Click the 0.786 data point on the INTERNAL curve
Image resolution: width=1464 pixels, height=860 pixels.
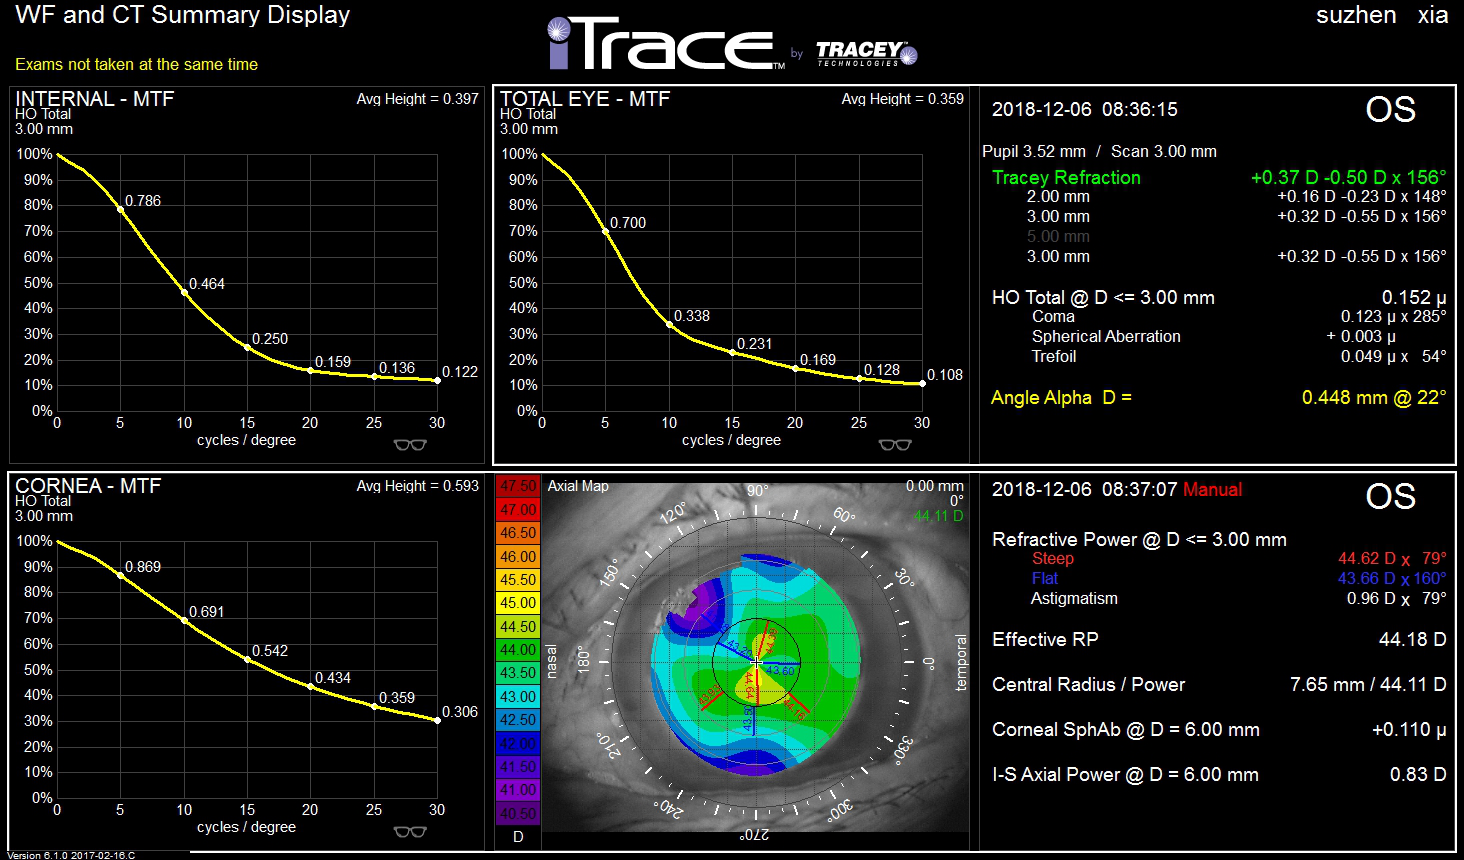click(x=121, y=209)
